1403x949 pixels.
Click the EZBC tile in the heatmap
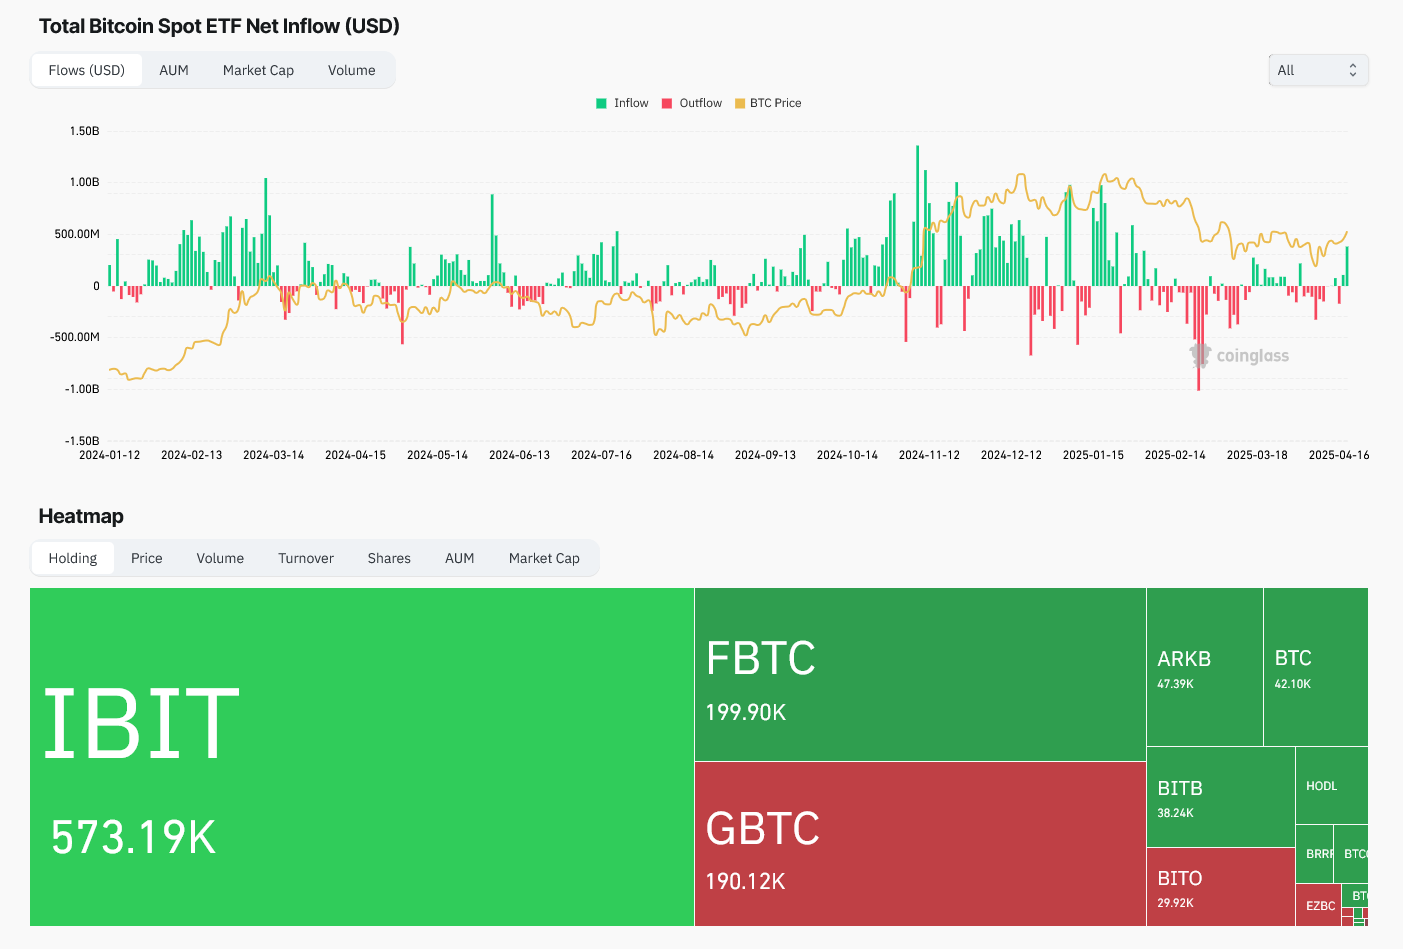pyautogui.click(x=1320, y=905)
